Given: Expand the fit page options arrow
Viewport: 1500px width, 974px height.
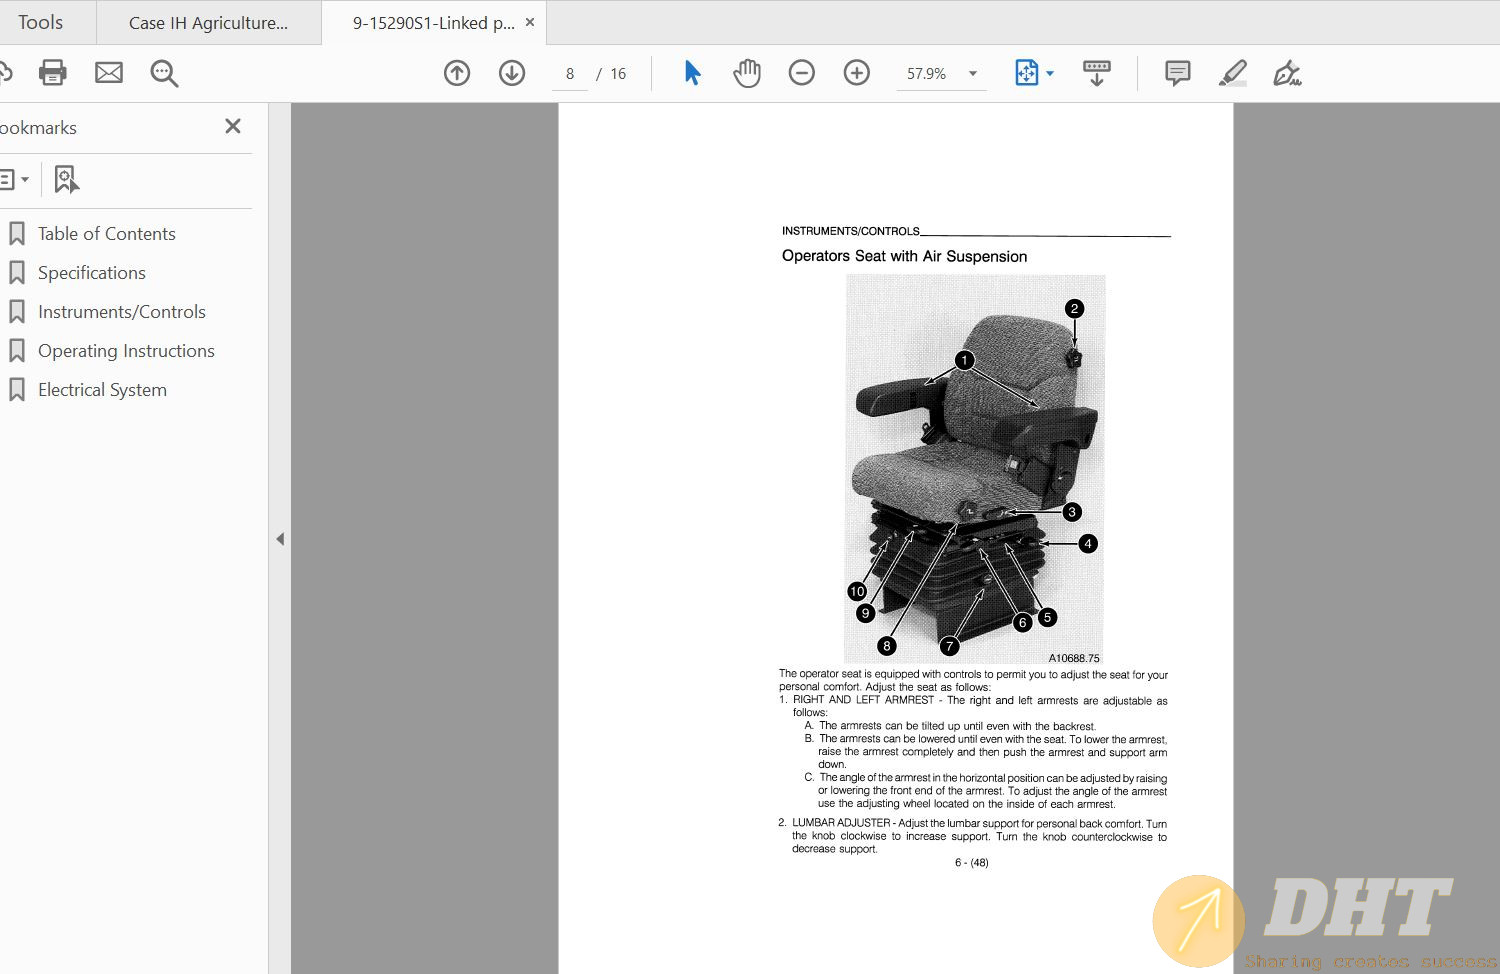Looking at the screenshot, I should point(1050,73).
